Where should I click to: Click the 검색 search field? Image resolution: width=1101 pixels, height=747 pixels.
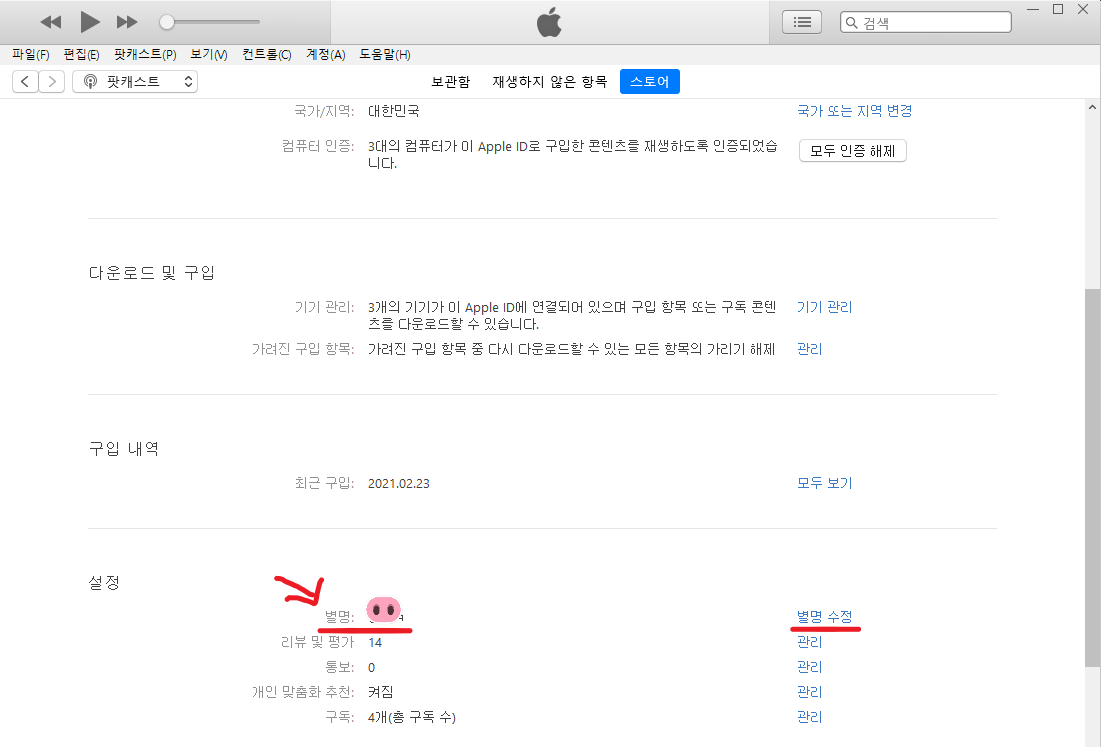[925, 22]
